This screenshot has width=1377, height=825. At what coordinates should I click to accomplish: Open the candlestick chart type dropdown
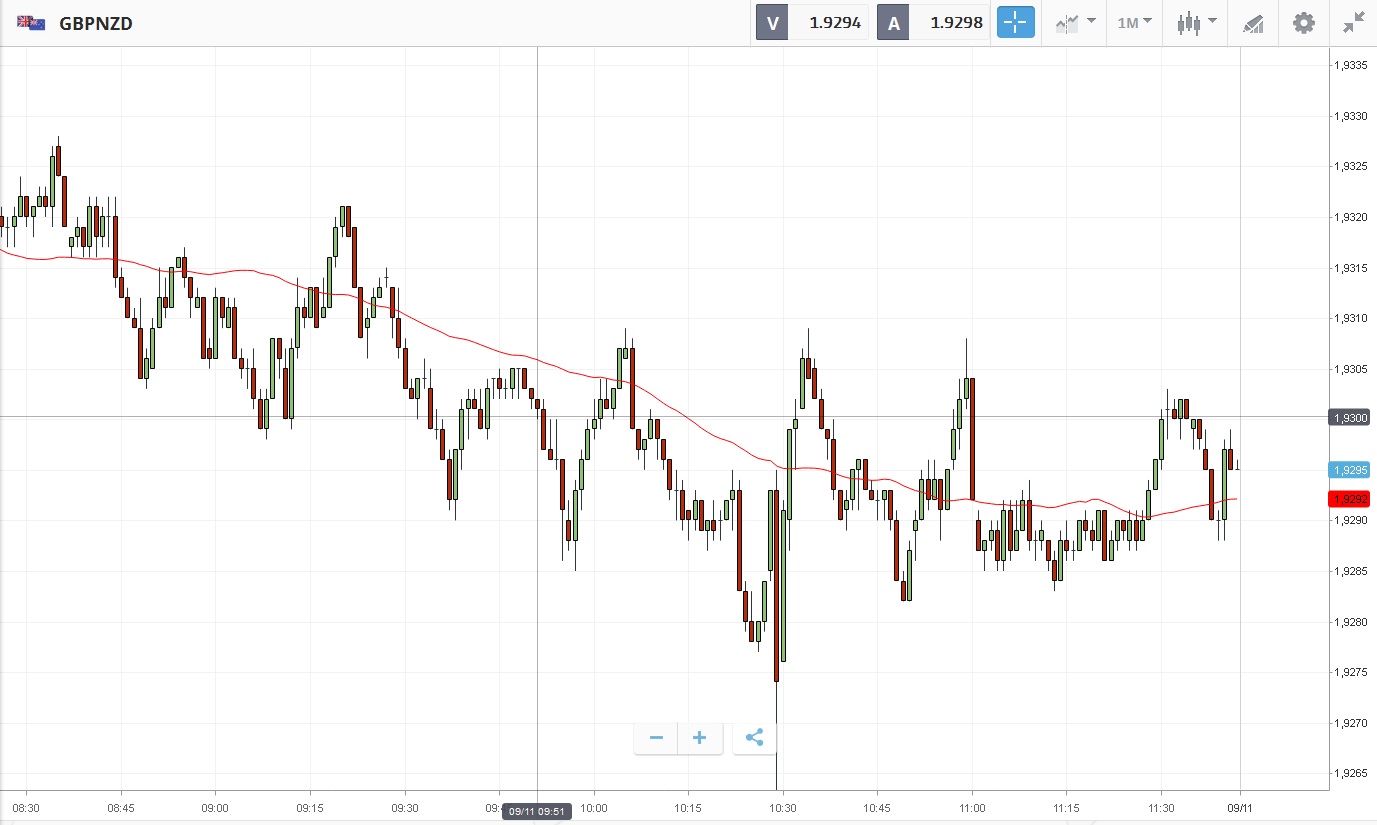pyautogui.click(x=1196, y=22)
